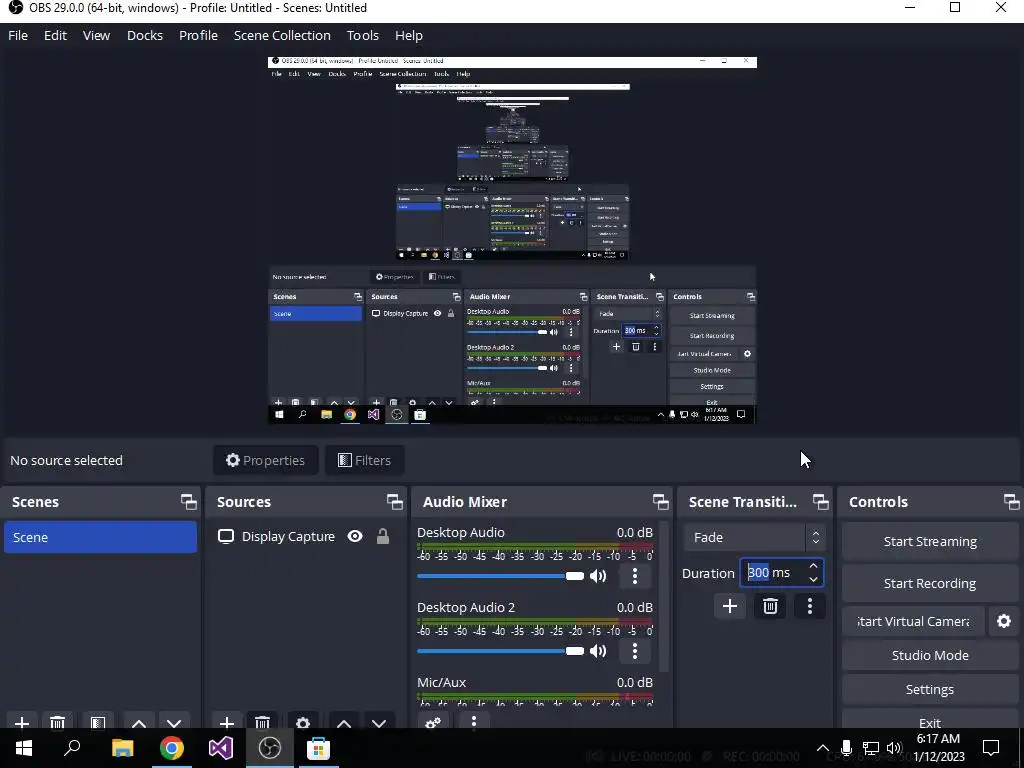Pop out the Sources dock
The height and width of the screenshot is (768, 1024).
(x=394, y=502)
